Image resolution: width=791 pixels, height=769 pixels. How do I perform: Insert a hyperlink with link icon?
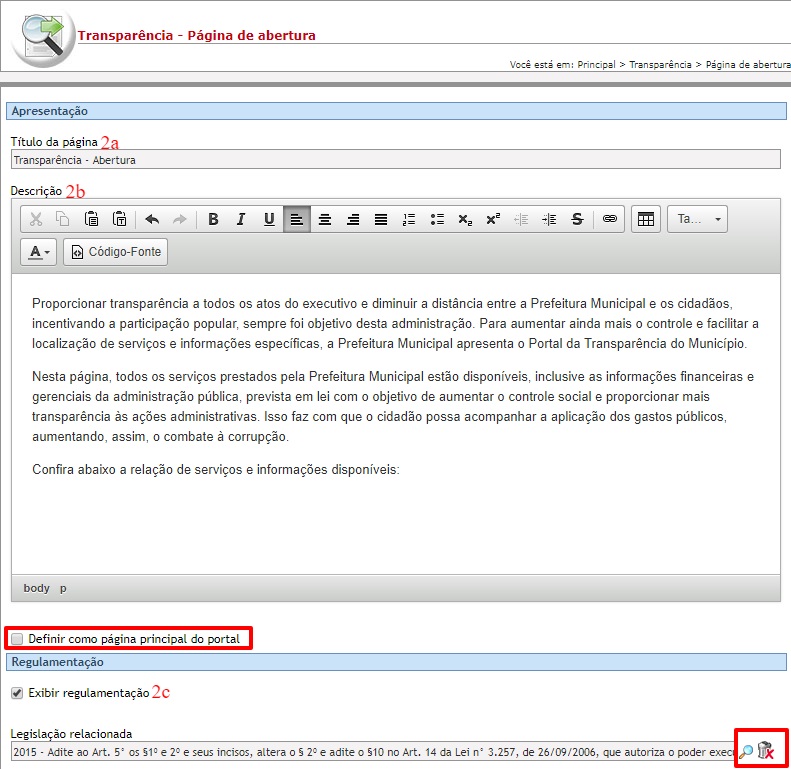[609, 219]
